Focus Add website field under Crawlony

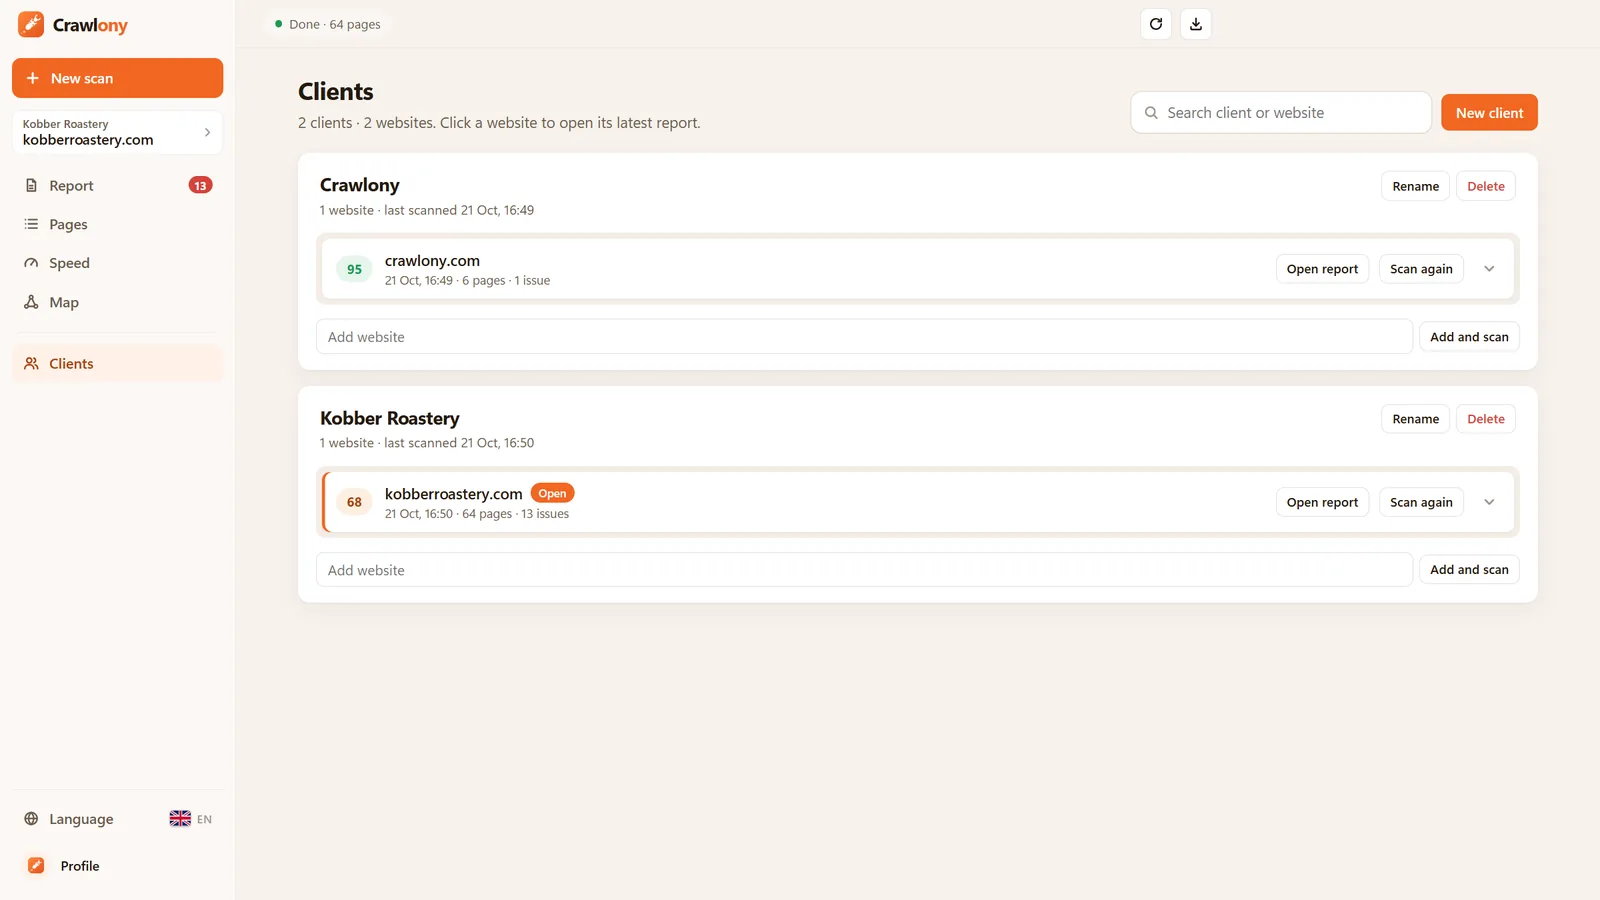[864, 337]
